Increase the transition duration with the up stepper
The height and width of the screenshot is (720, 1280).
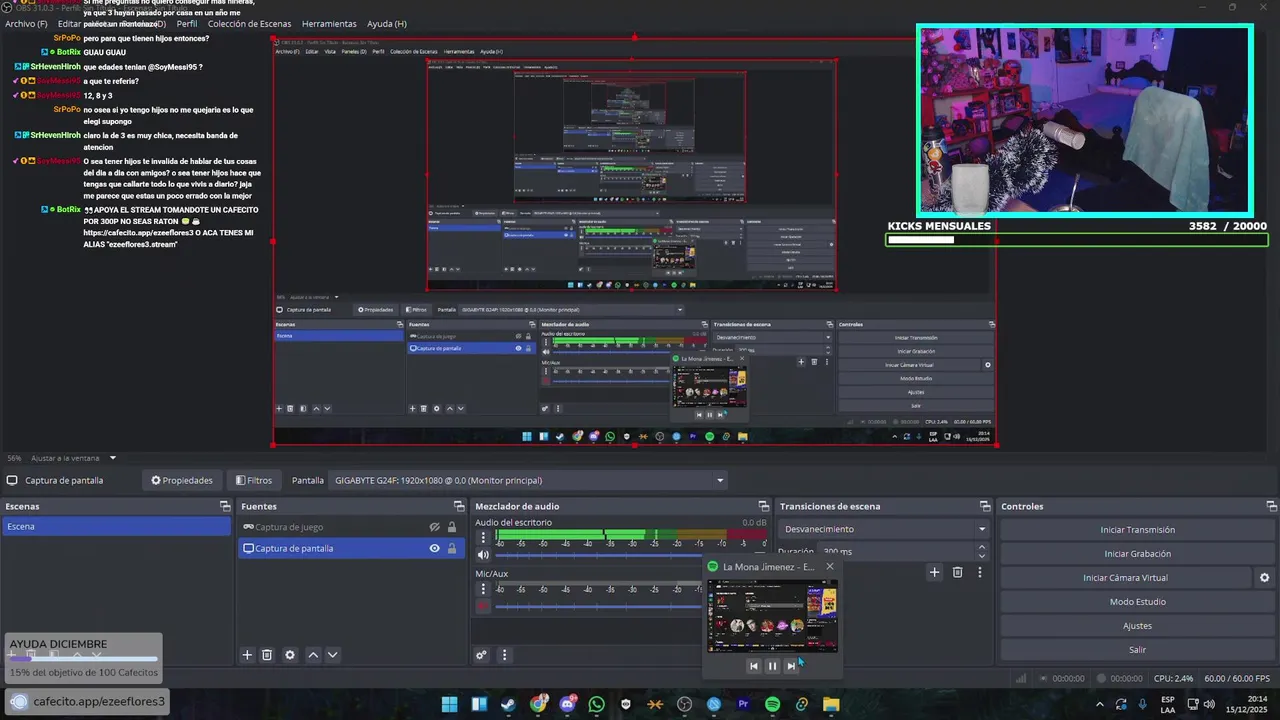click(982, 547)
